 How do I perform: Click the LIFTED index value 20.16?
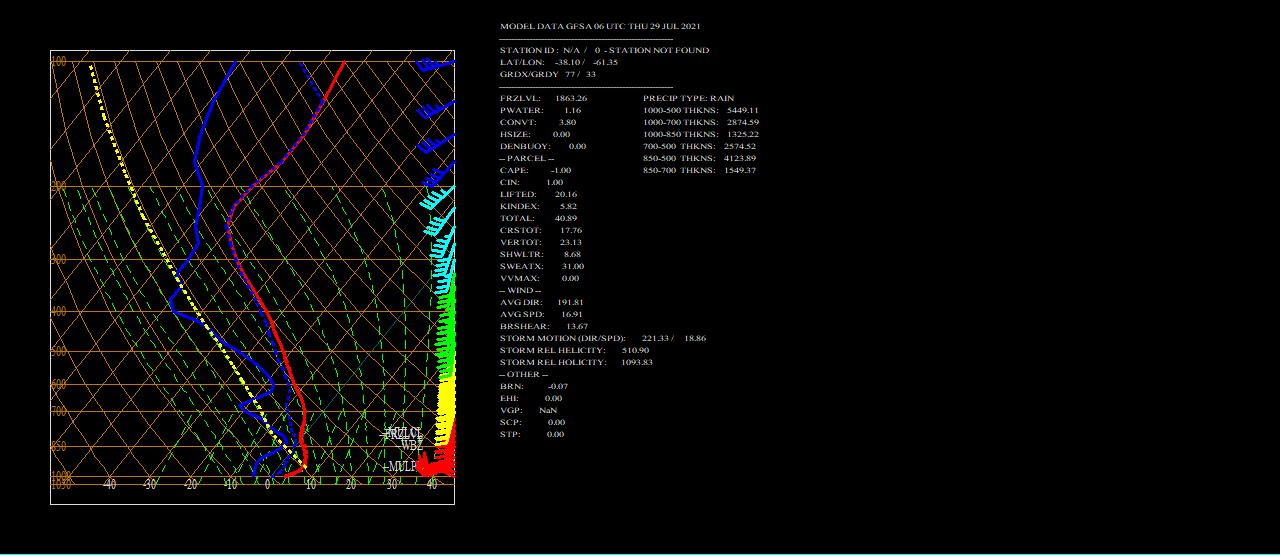(x=565, y=194)
